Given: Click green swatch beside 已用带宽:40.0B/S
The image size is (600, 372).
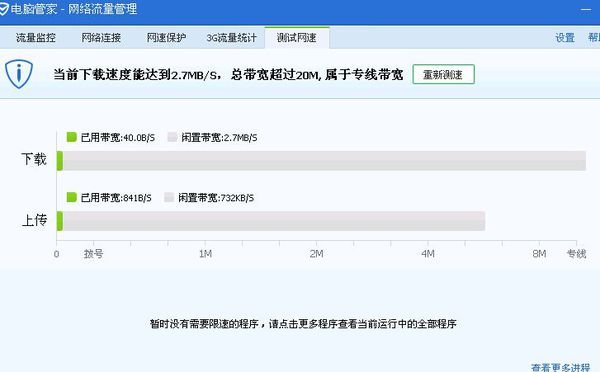Looking at the screenshot, I should click(x=72, y=137).
